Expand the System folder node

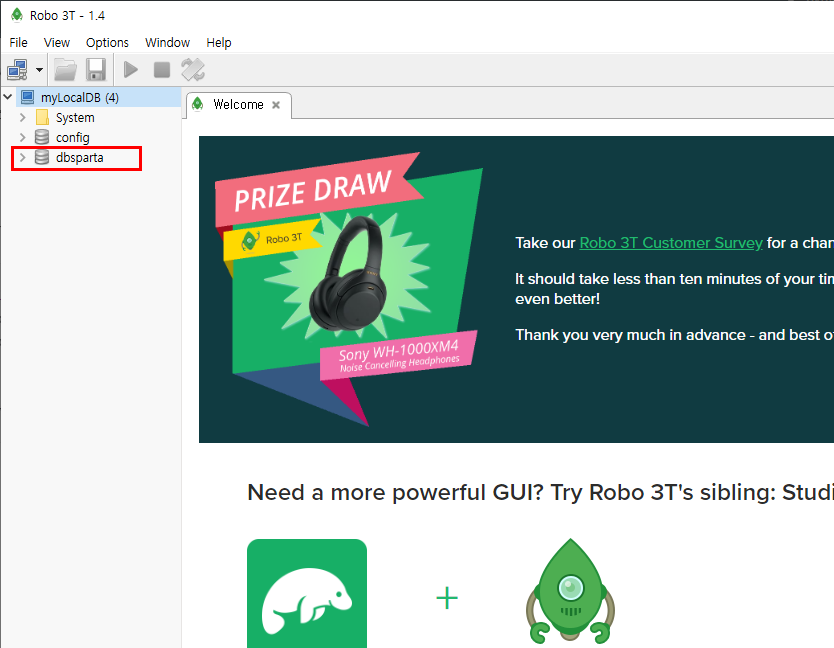point(22,117)
